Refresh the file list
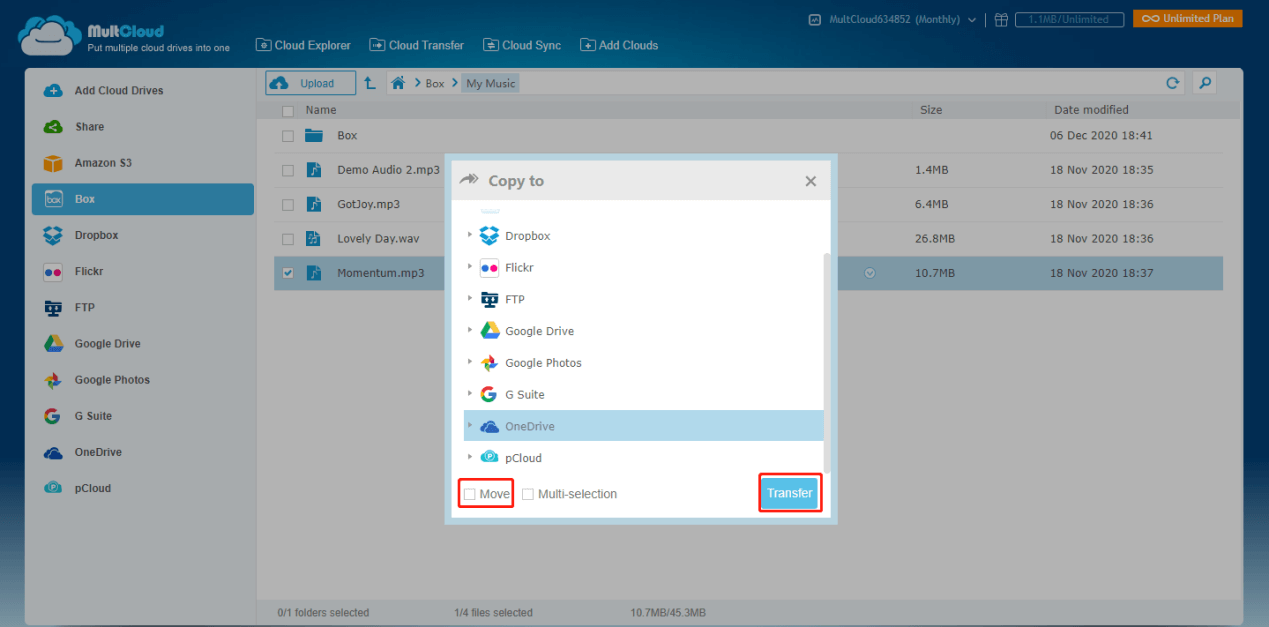1269x627 pixels. click(1174, 84)
